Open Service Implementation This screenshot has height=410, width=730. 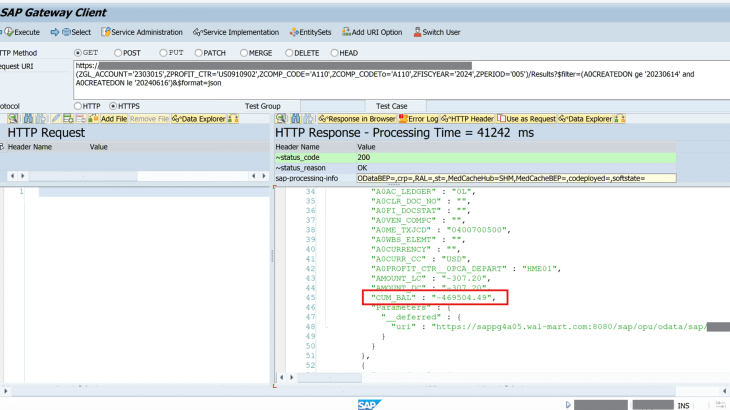tap(236, 32)
